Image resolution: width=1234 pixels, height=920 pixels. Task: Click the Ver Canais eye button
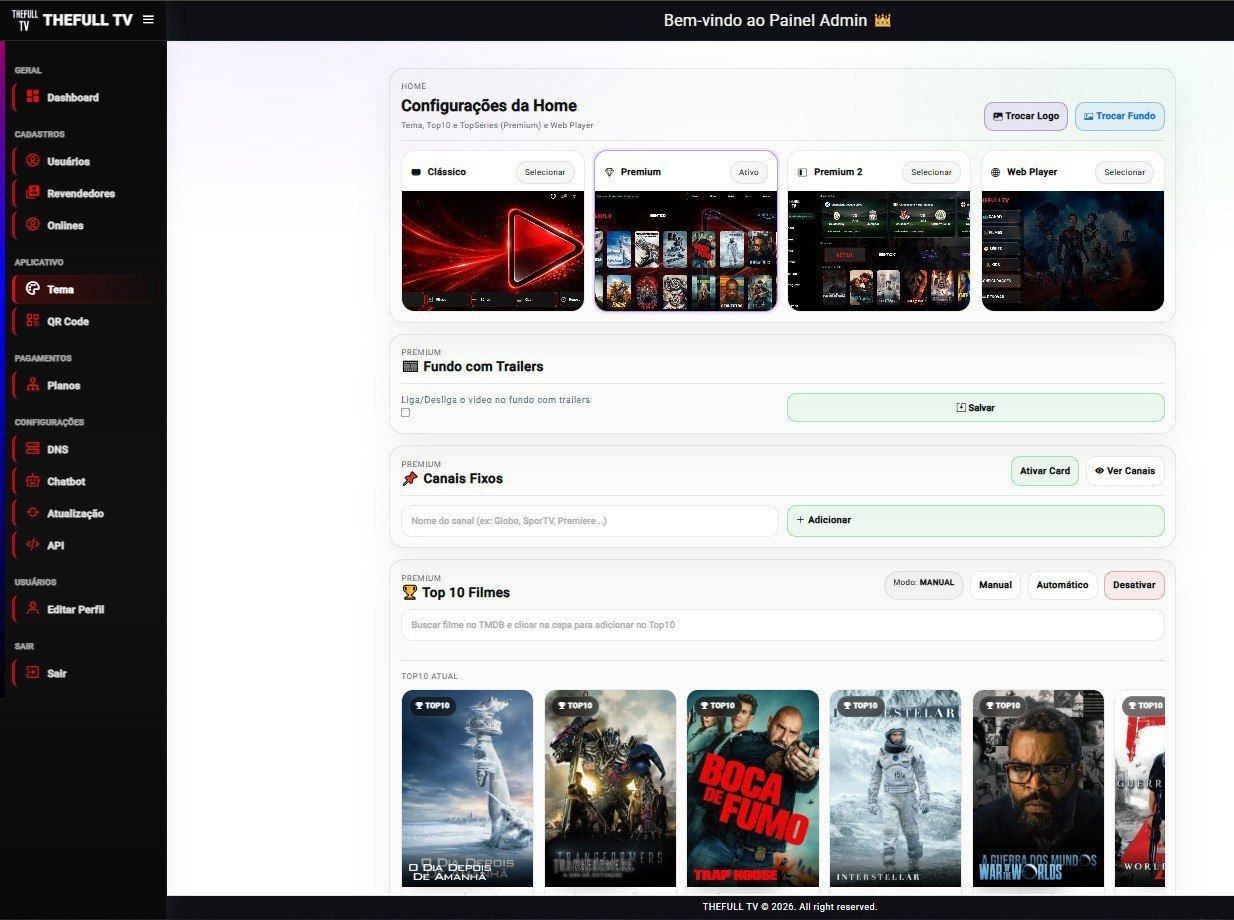tap(1125, 471)
